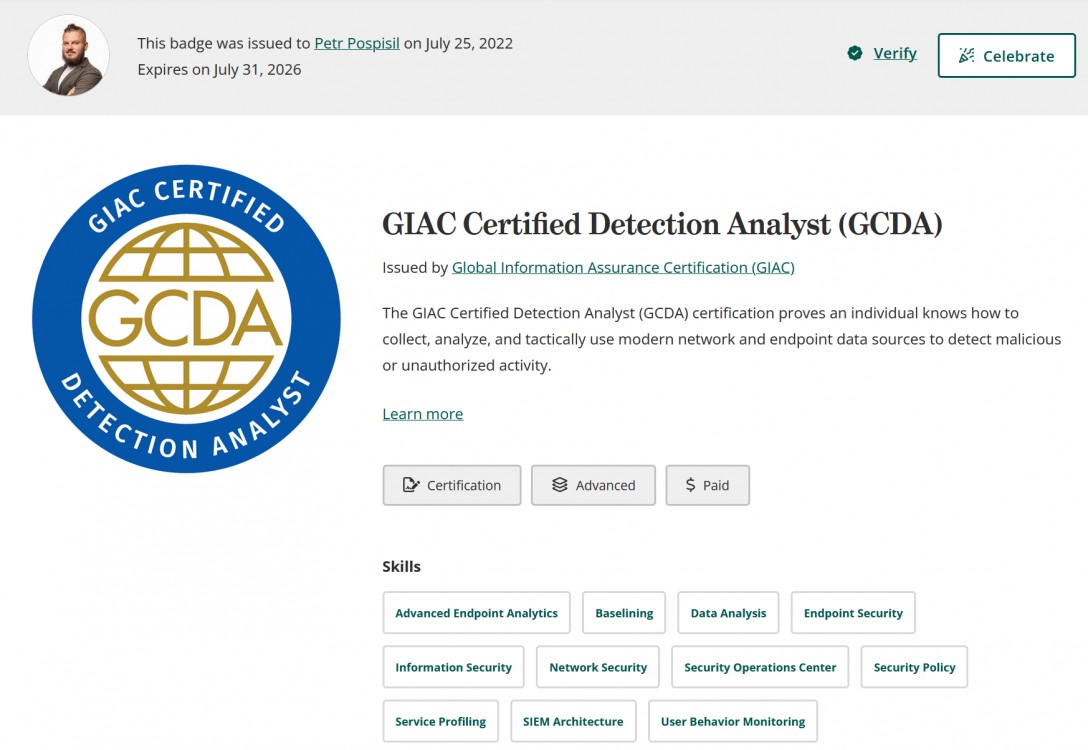The width and height of the screenshot is (1088, 750).
Task: Select the Network Security skill tag
Action: click(x=598, y=667)
